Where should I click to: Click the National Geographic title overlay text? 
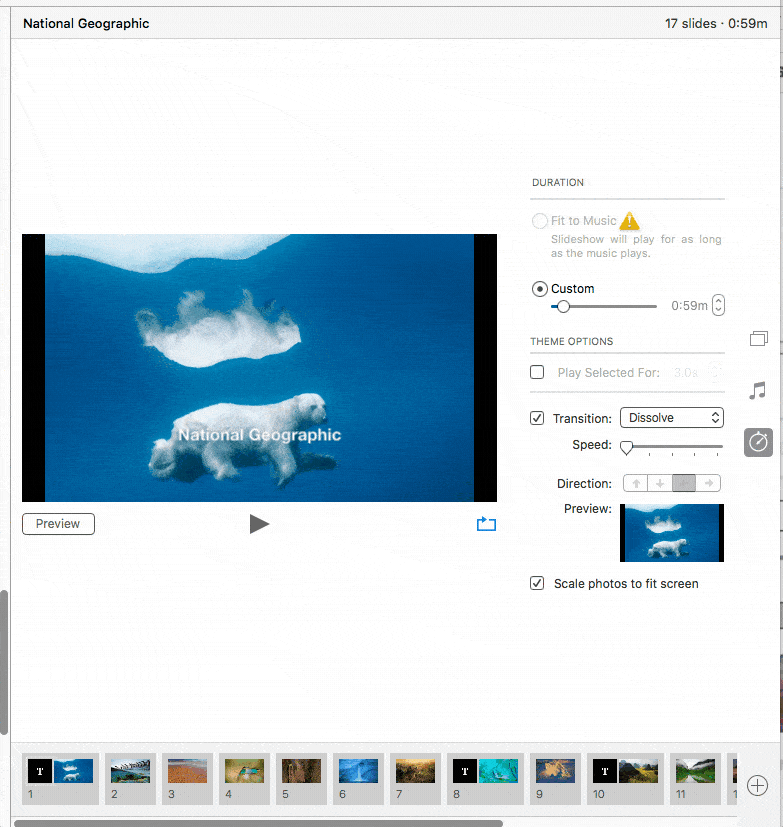(259, 435)
